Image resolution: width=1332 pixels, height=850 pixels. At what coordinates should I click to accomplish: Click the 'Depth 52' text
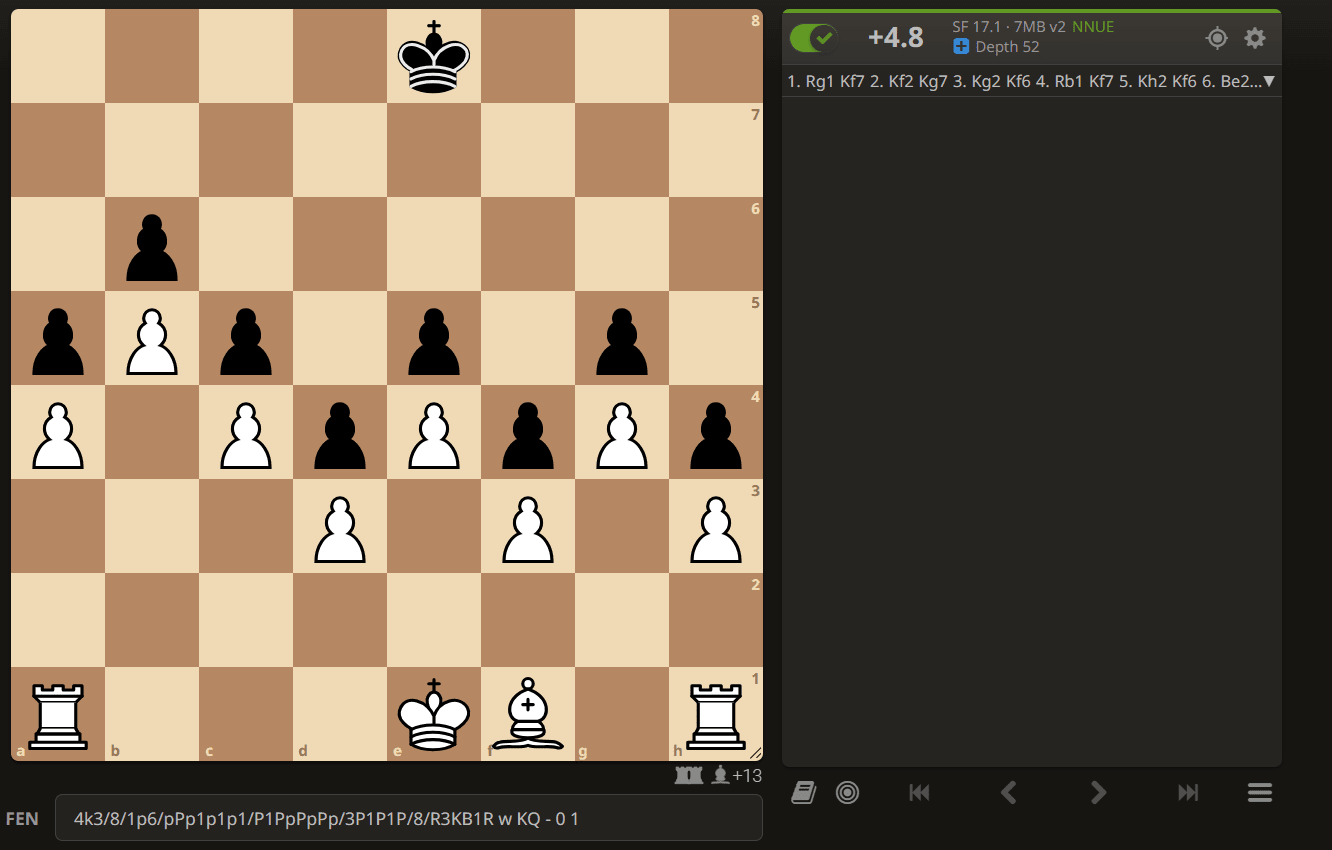tap(1007, 47)
